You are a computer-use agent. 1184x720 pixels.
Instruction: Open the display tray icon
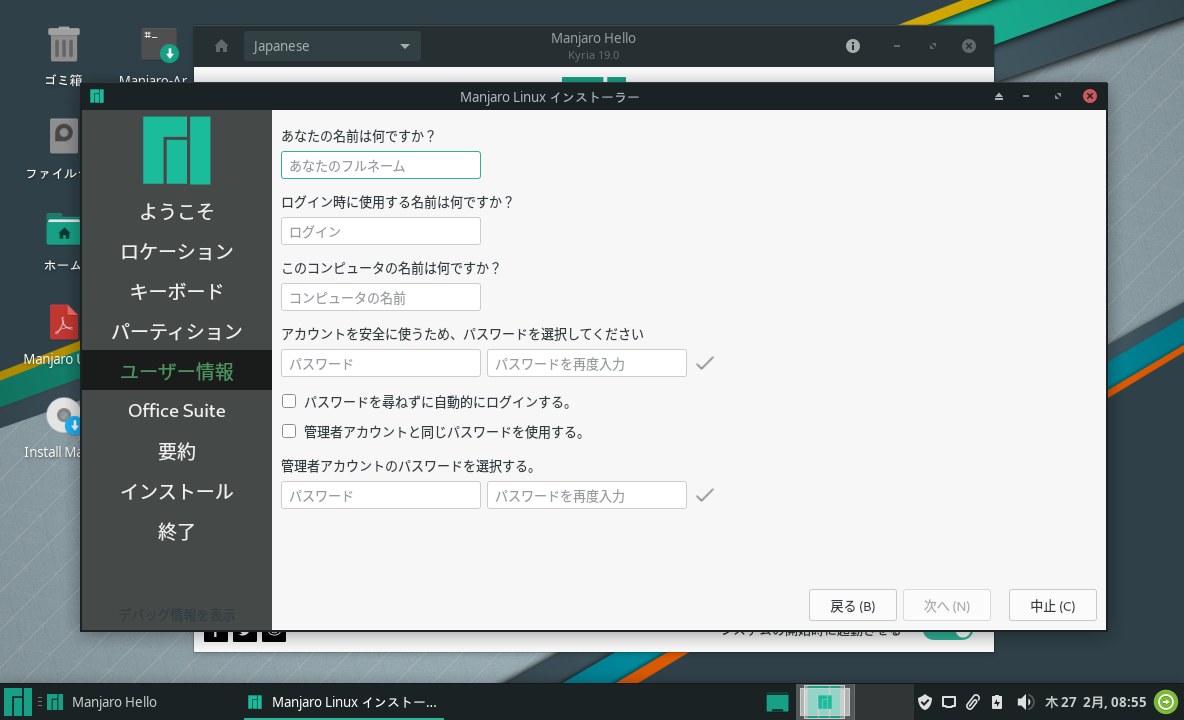(948, 702)
